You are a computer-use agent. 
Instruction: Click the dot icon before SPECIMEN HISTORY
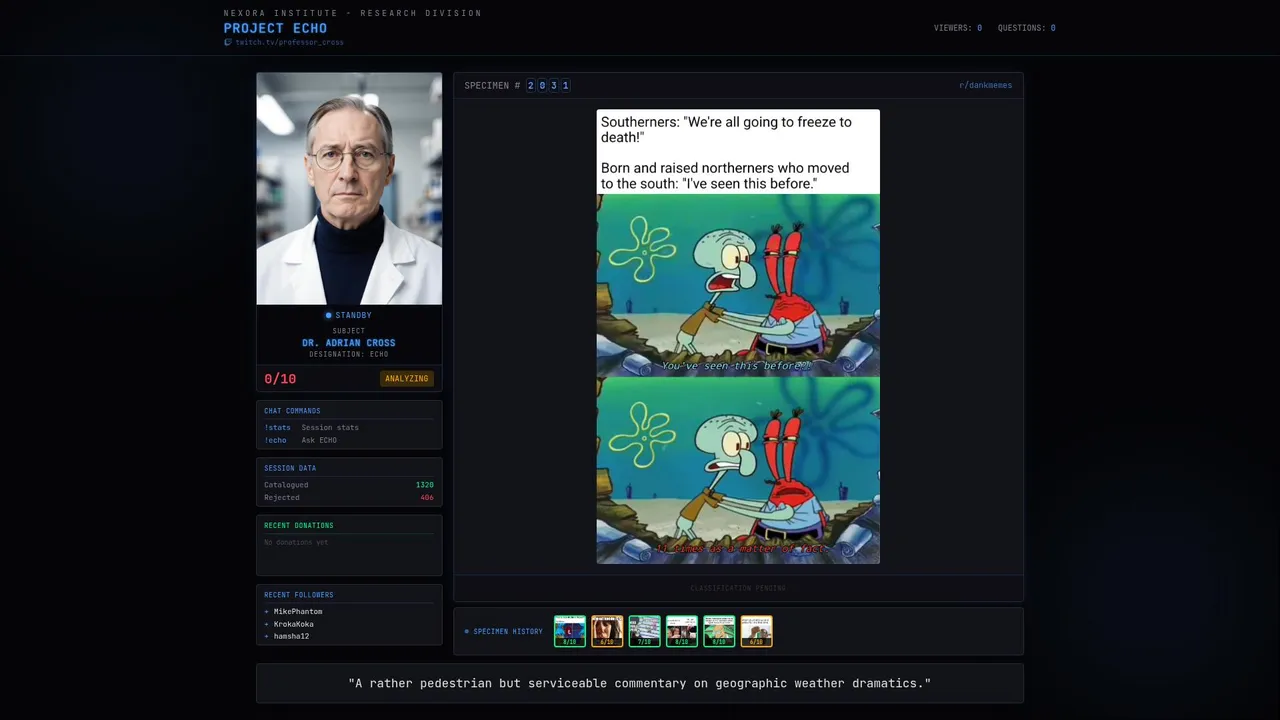(x=466, y=632)
